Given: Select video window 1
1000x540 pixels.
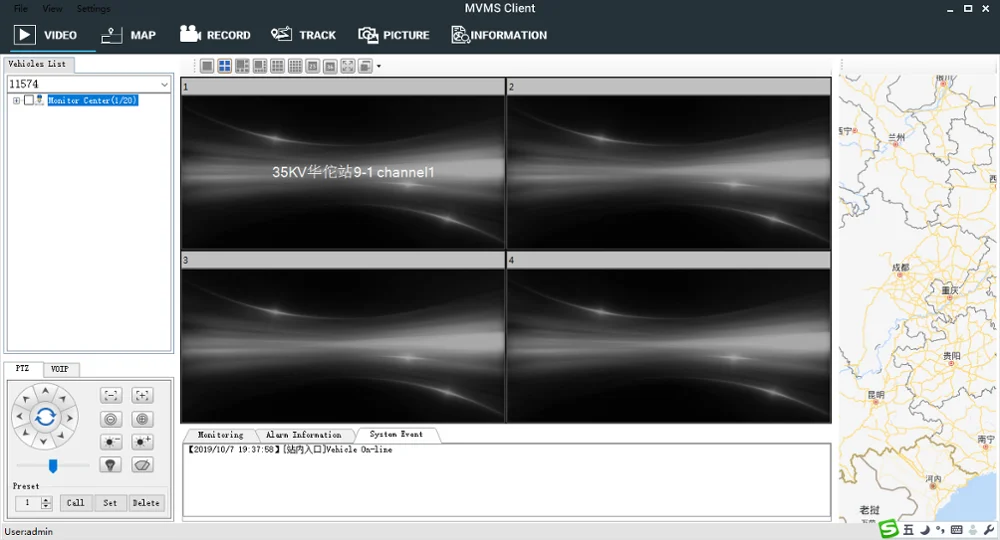Looking at the screenshot, I should pos(342,164).
